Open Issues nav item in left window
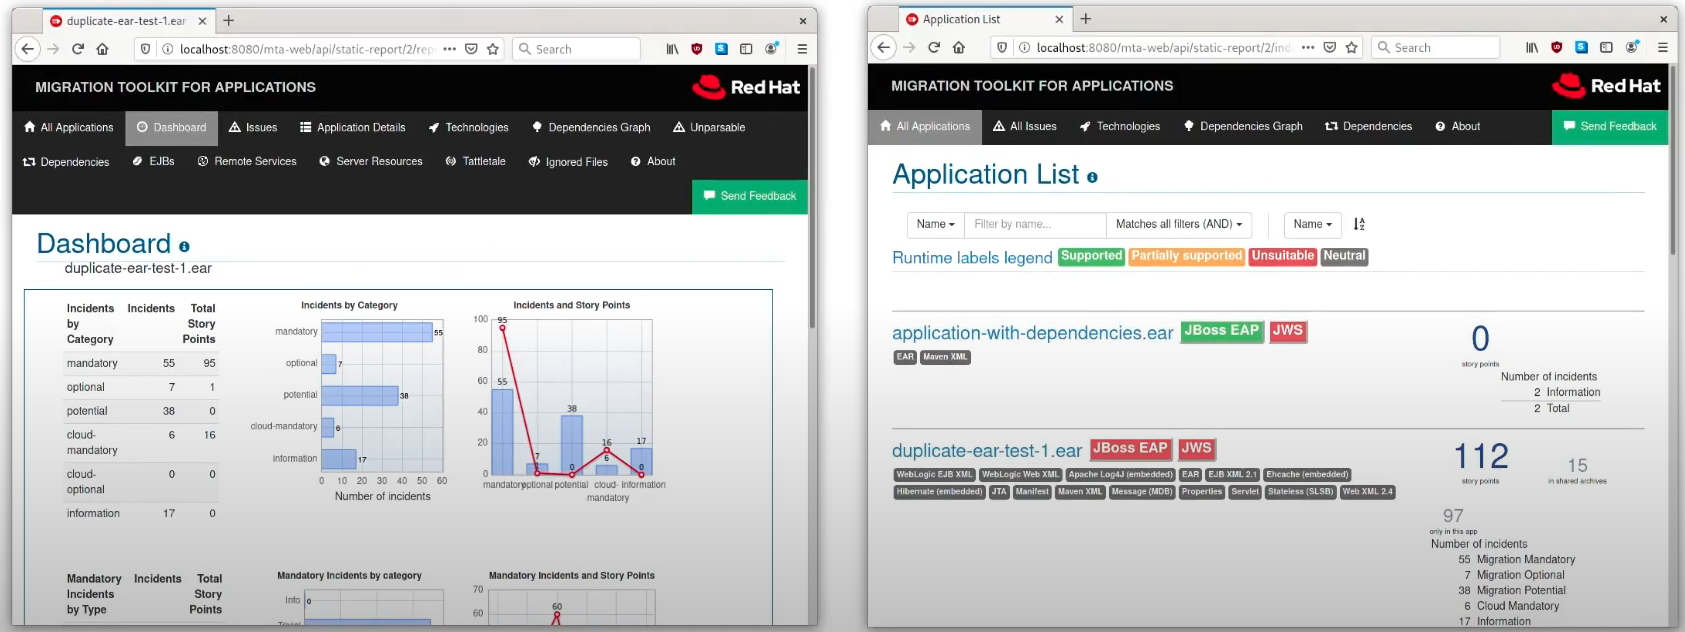This screenshot has width=1685, height=632. coord(253,128)
